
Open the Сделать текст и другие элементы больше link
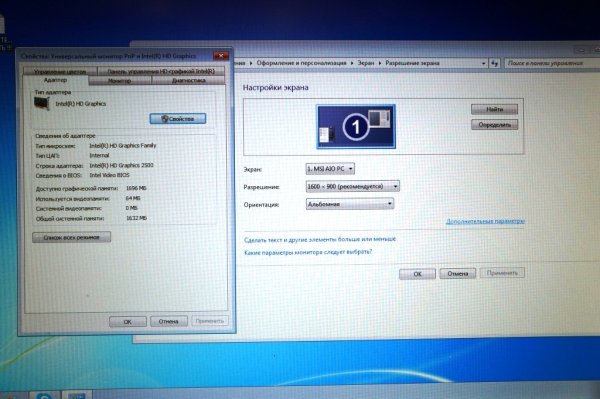(320, 239)
